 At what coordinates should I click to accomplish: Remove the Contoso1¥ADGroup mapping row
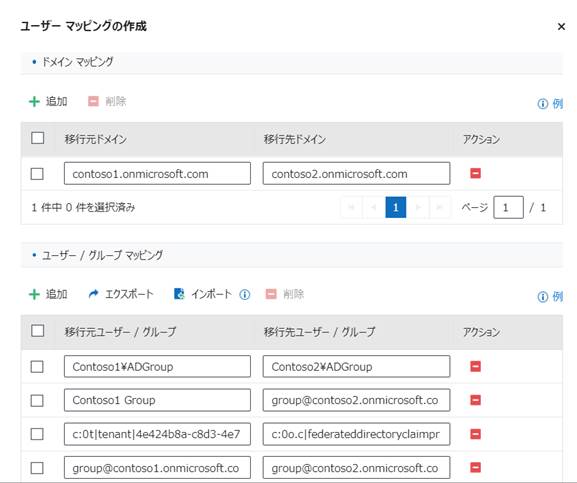pyautogui.click(x=475, y=366)
